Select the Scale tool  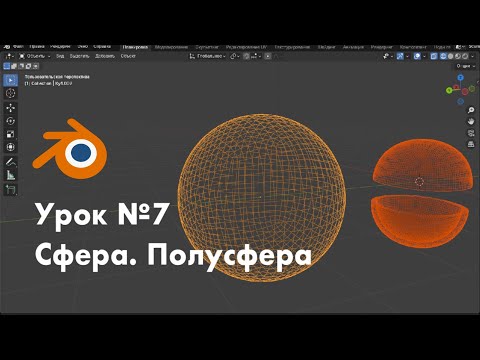(x=10, y=134)
